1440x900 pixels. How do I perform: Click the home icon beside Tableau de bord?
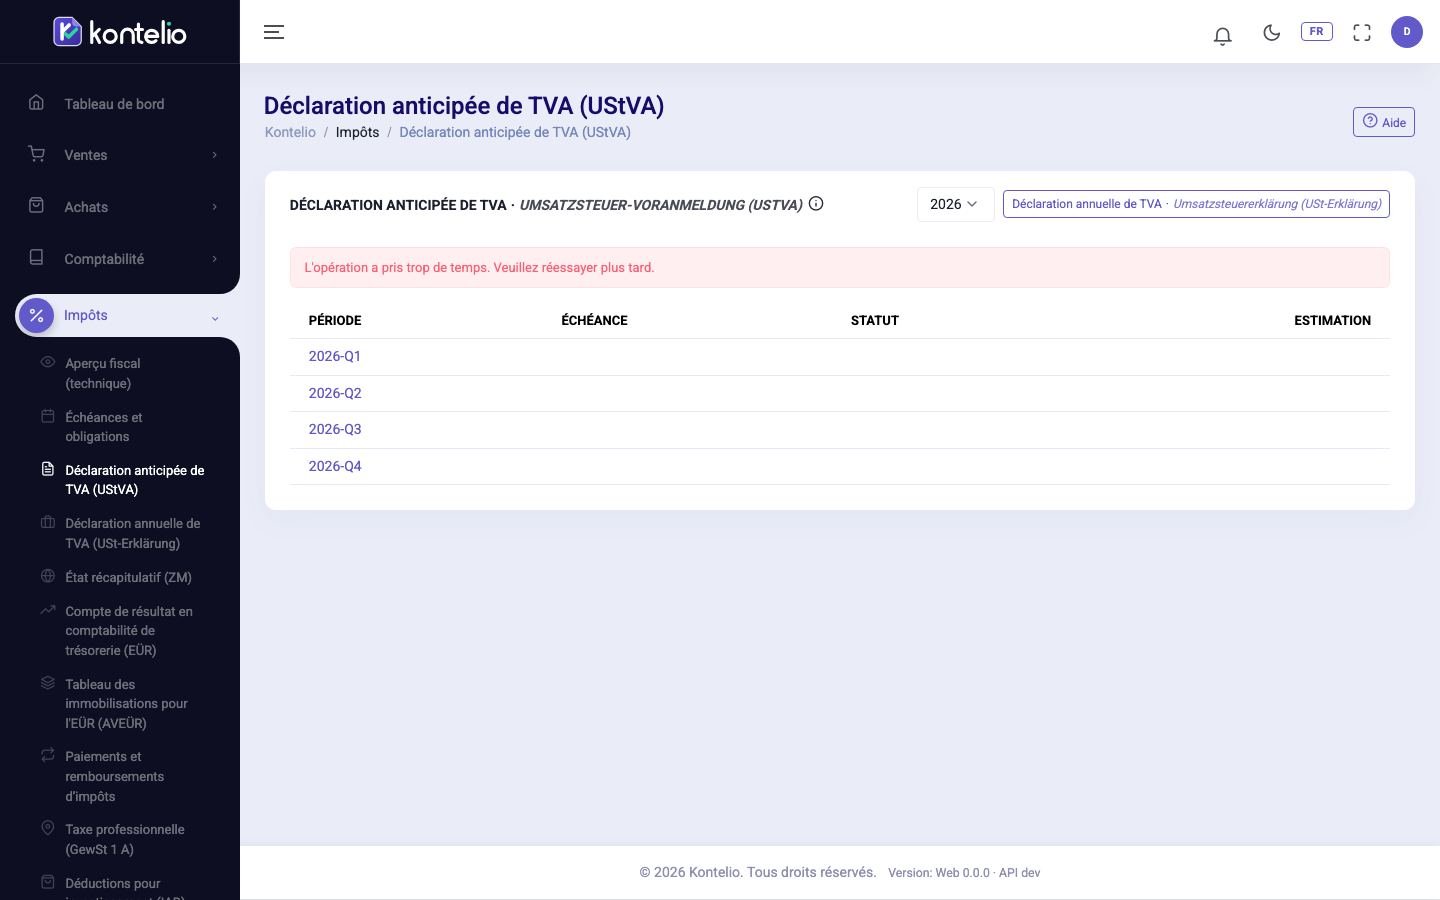pyautogui.click(x=37, y=102)
